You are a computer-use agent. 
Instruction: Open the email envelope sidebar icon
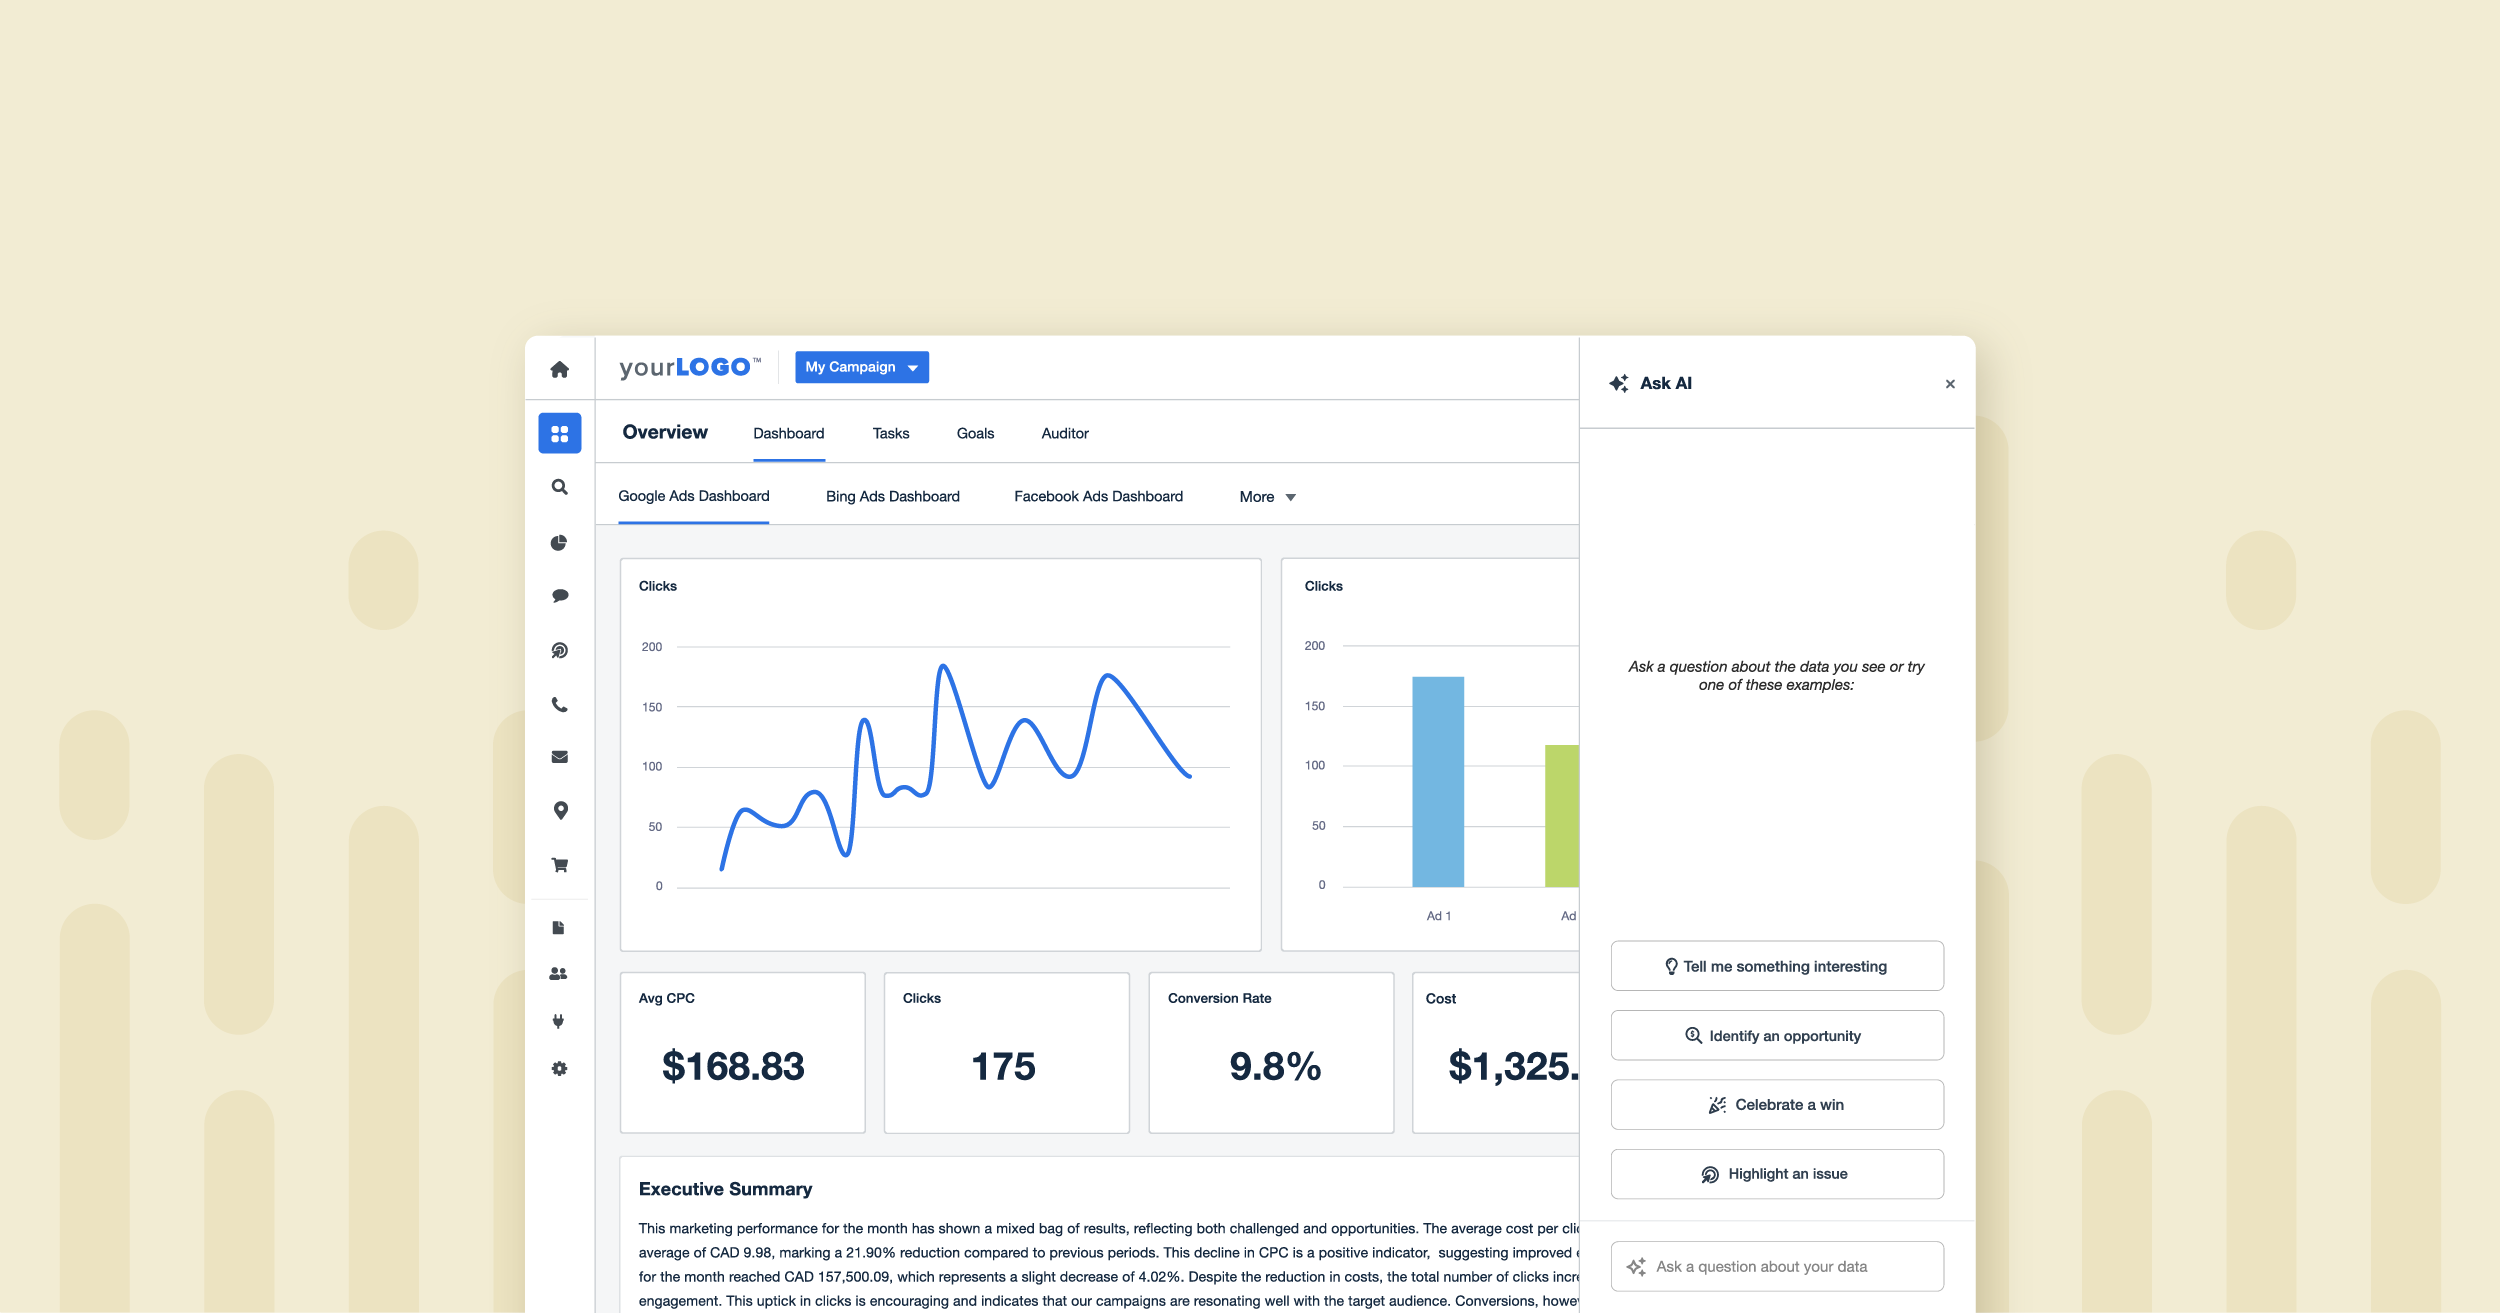(559, 757)
